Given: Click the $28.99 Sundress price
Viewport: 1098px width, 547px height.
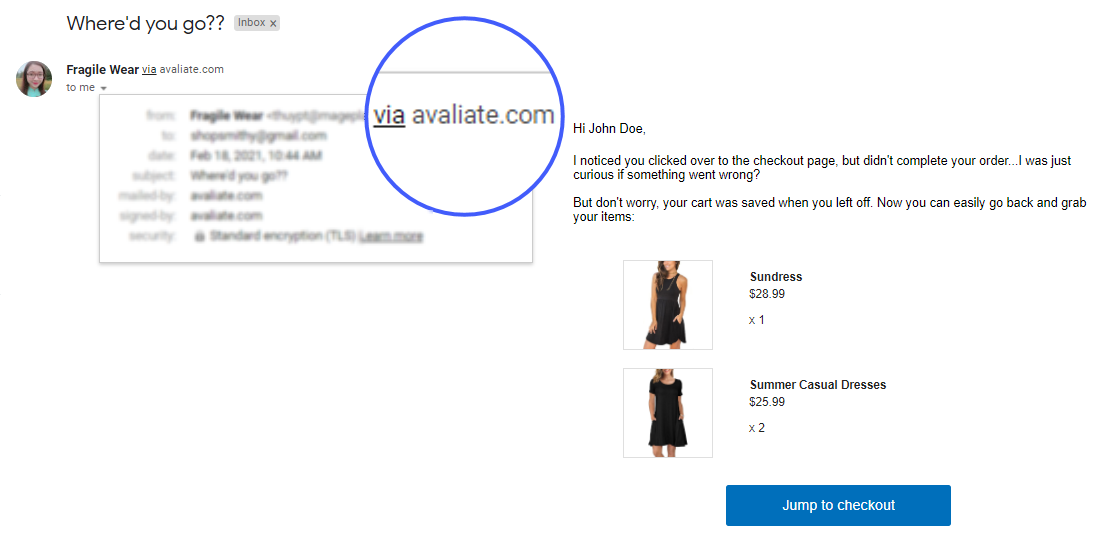Looking at the screenshot, I should (767, 294).
